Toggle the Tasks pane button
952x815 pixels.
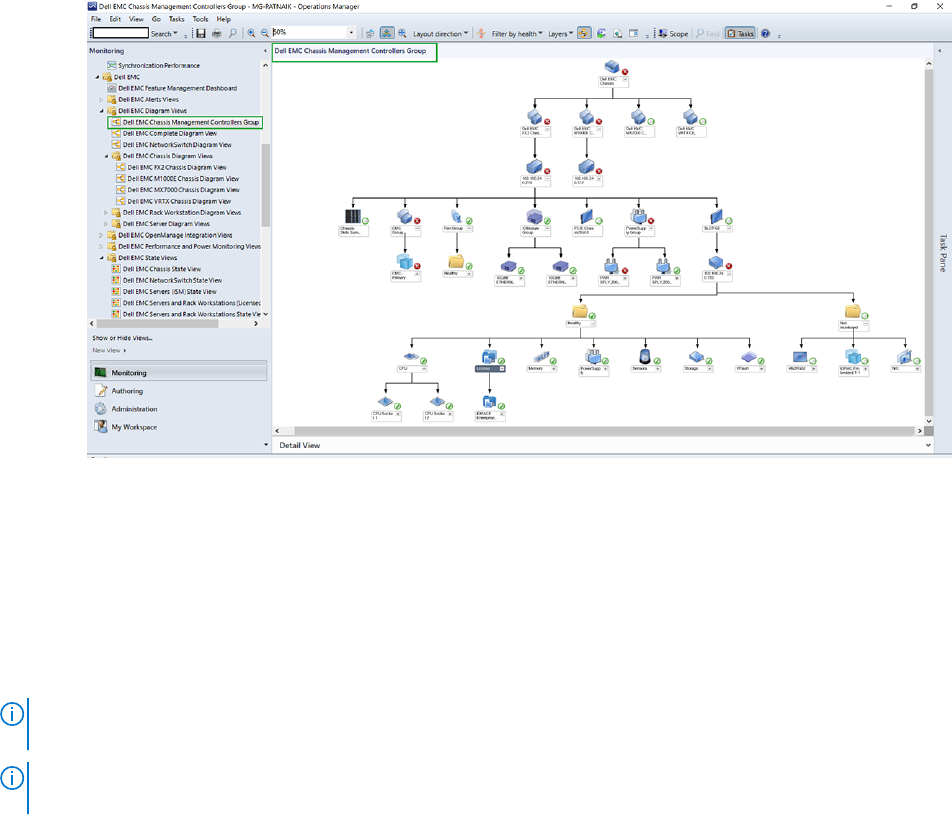(x=740, y=33)
